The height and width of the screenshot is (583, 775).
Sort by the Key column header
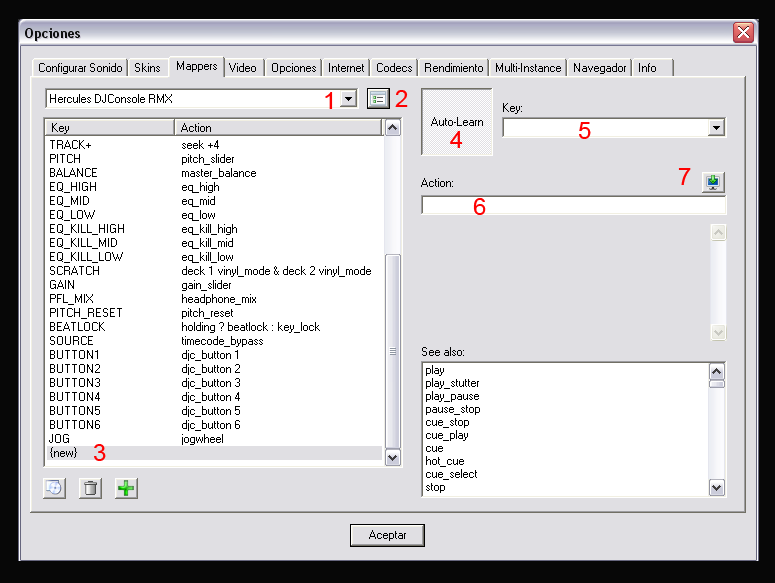pyautogui.click(x=110, y=127)
